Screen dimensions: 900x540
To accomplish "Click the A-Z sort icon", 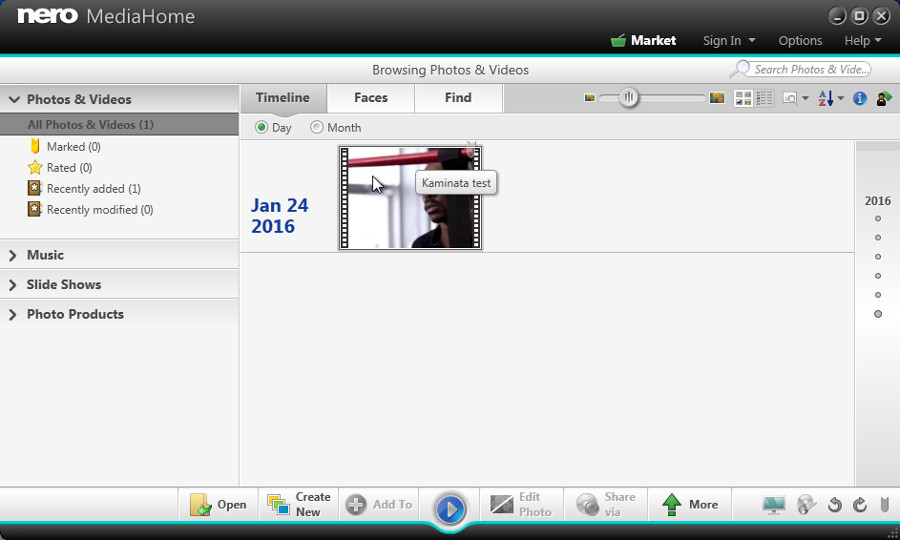I will [x=825, y=99].
